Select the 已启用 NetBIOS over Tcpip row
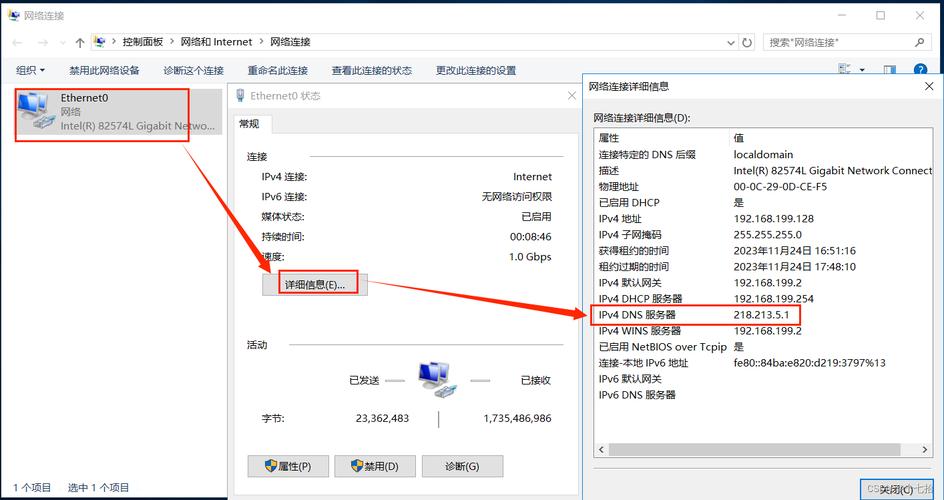The width and height of the screenshot is (944, 500). point(763,347)
